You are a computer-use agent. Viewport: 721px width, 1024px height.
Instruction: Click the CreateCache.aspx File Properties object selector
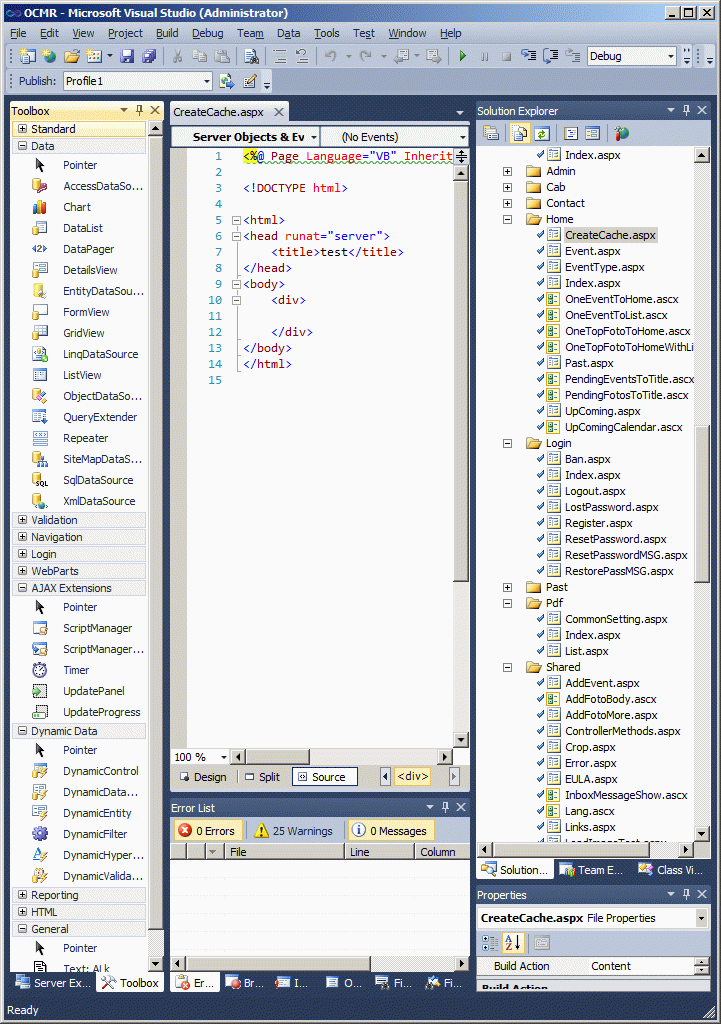click(x=592, y=918)
